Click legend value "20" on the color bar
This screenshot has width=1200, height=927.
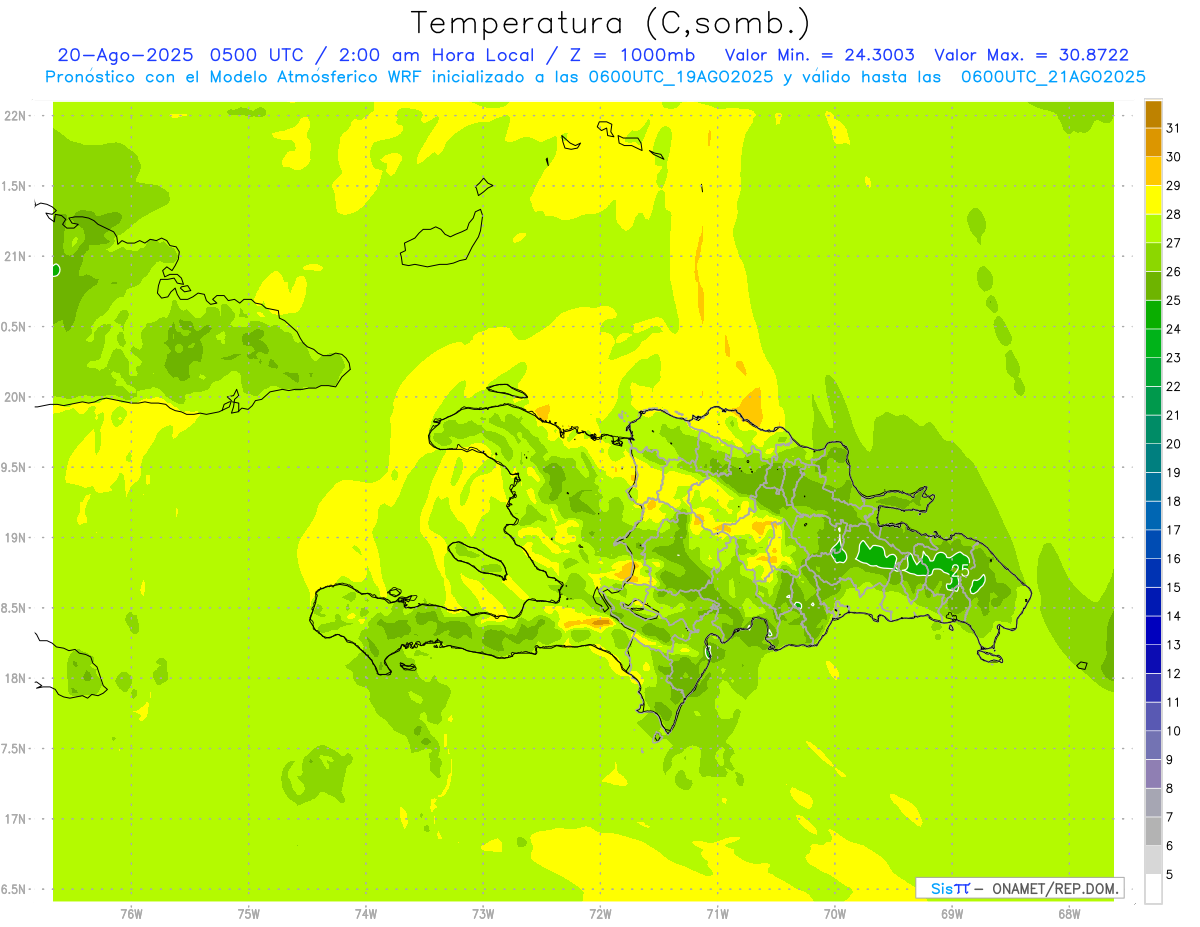click(1174, 444)
